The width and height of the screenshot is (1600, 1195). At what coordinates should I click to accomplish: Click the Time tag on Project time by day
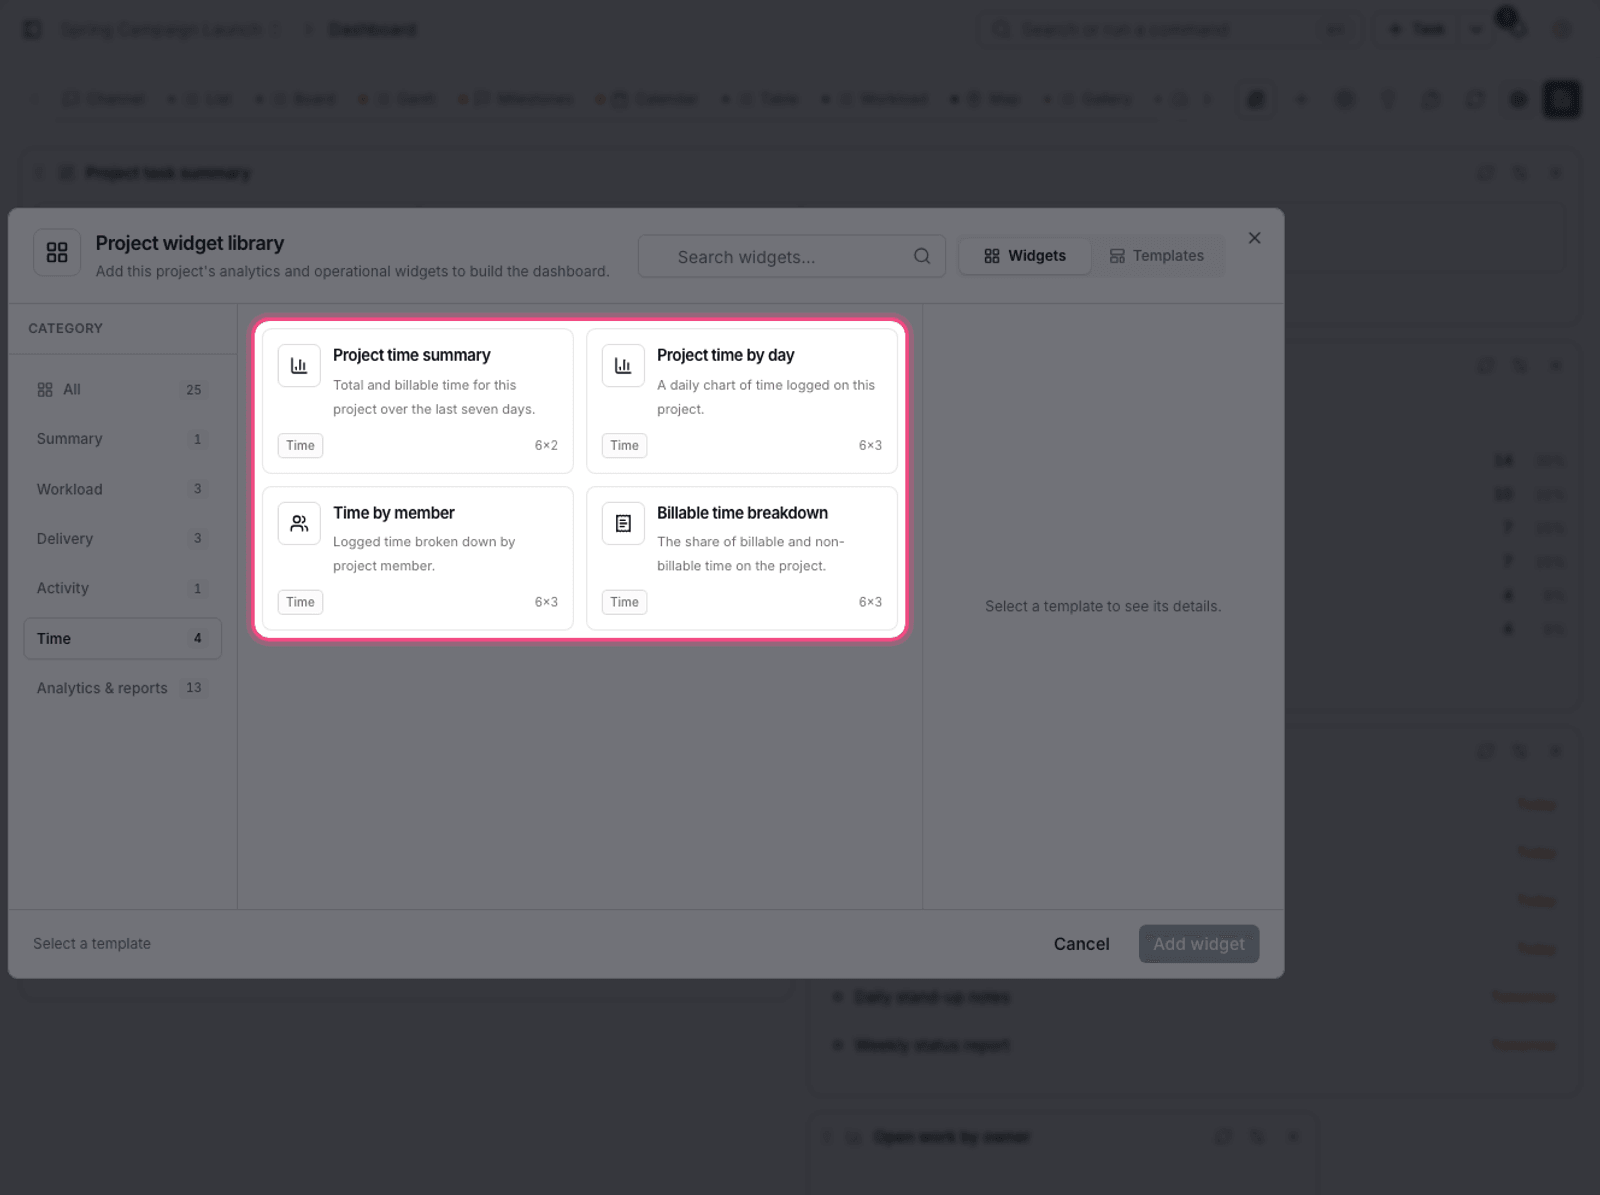coord(624,445)
